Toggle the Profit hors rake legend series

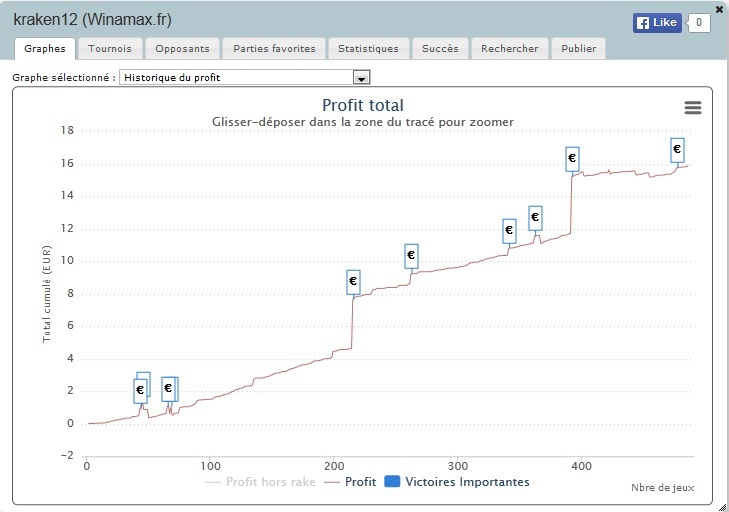(x=260, y=482)
